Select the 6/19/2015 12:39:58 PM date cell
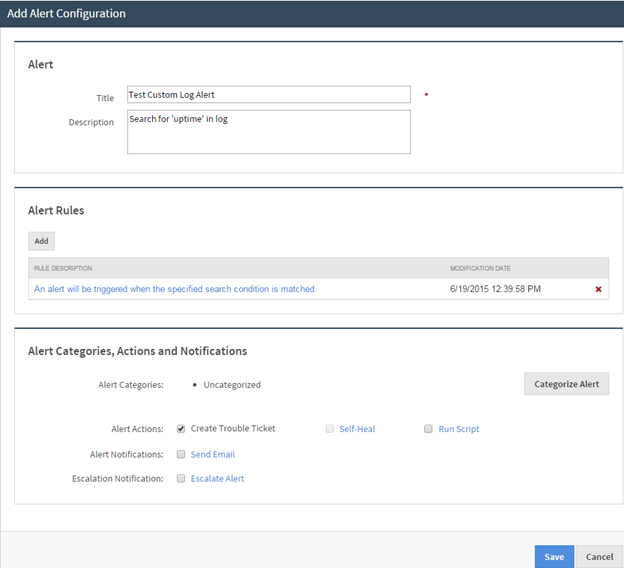This screenshot has height=568, width=624. 495,289
